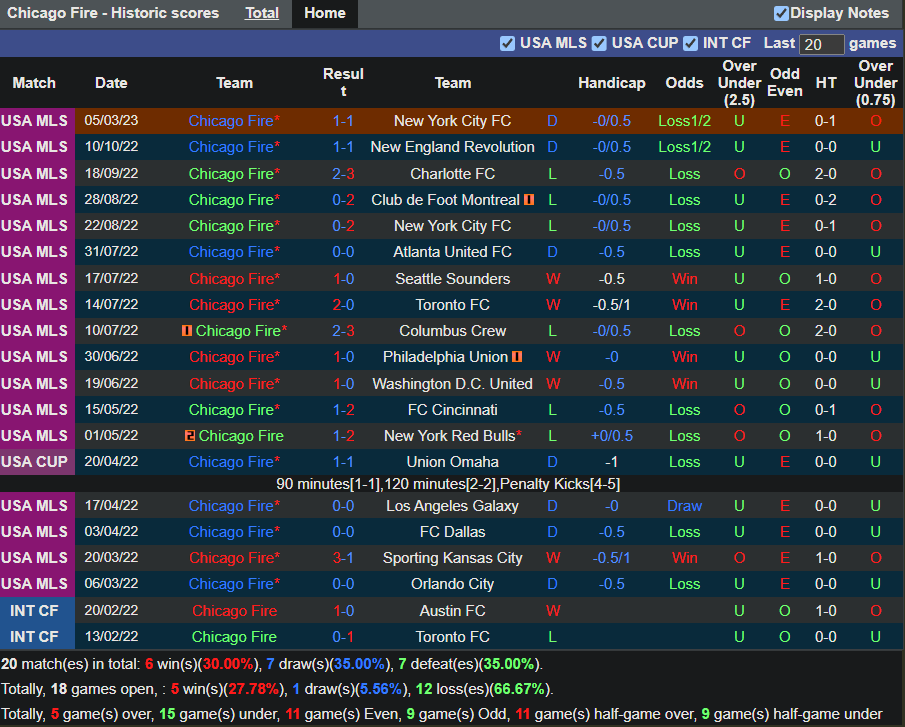
Task: Open Orlando City team link
Action: point(452,584)
